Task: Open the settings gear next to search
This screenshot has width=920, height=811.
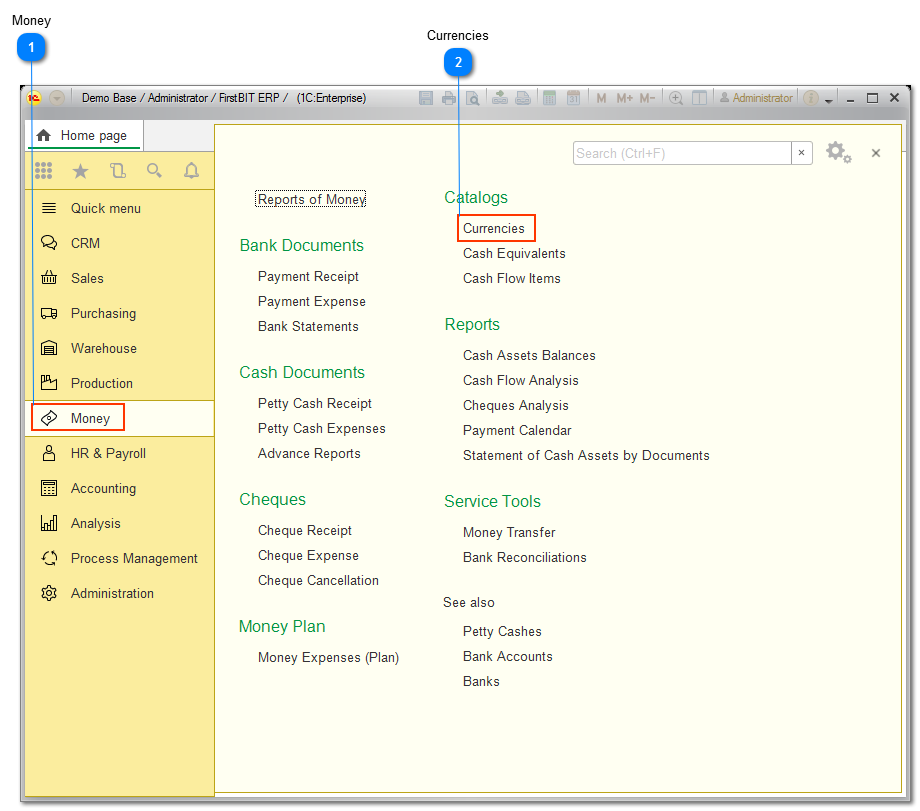Action: click(x=838, y=152)
